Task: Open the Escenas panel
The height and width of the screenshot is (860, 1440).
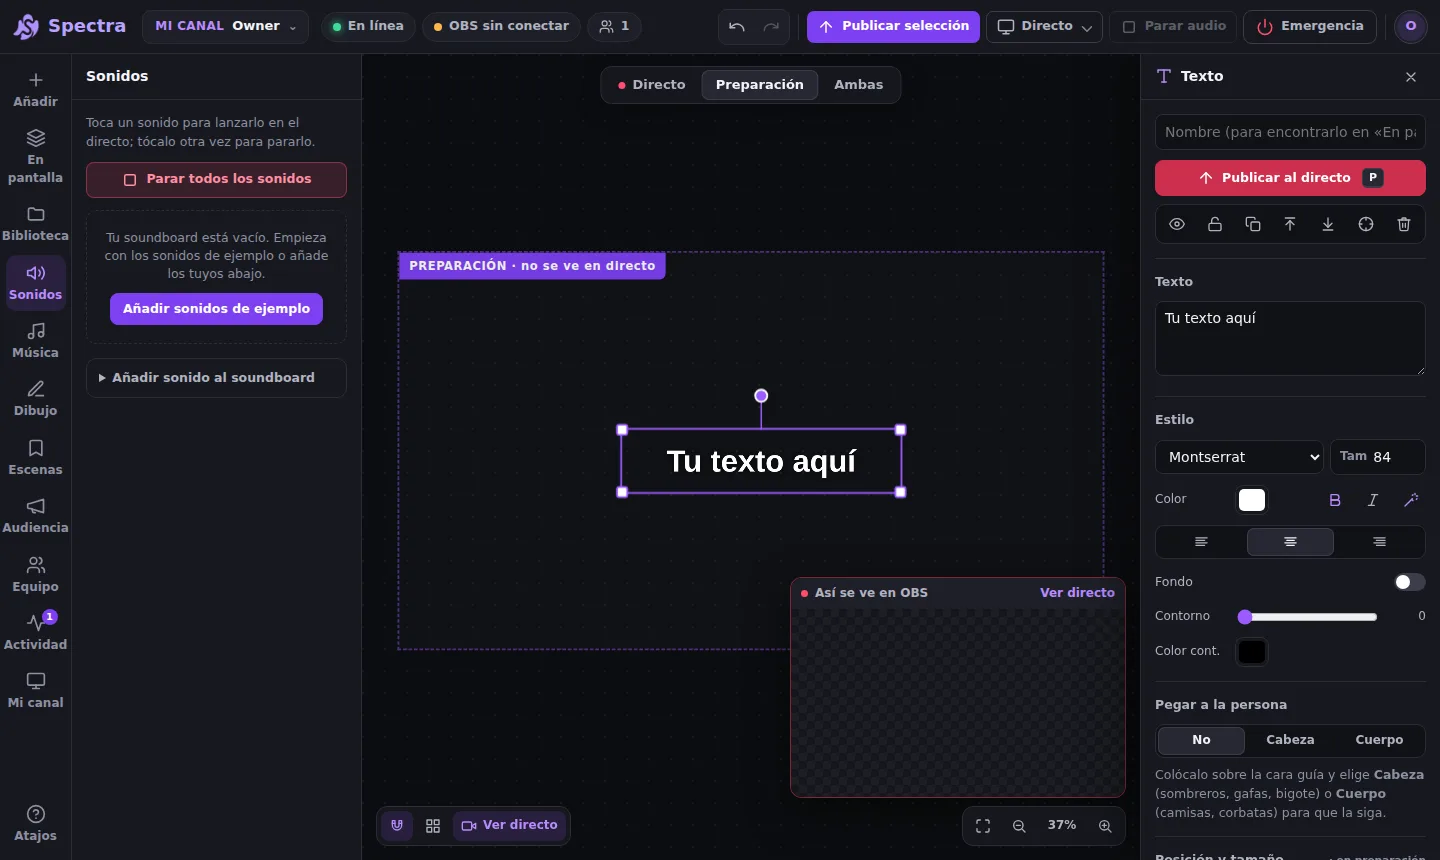Action: (35, 458)
